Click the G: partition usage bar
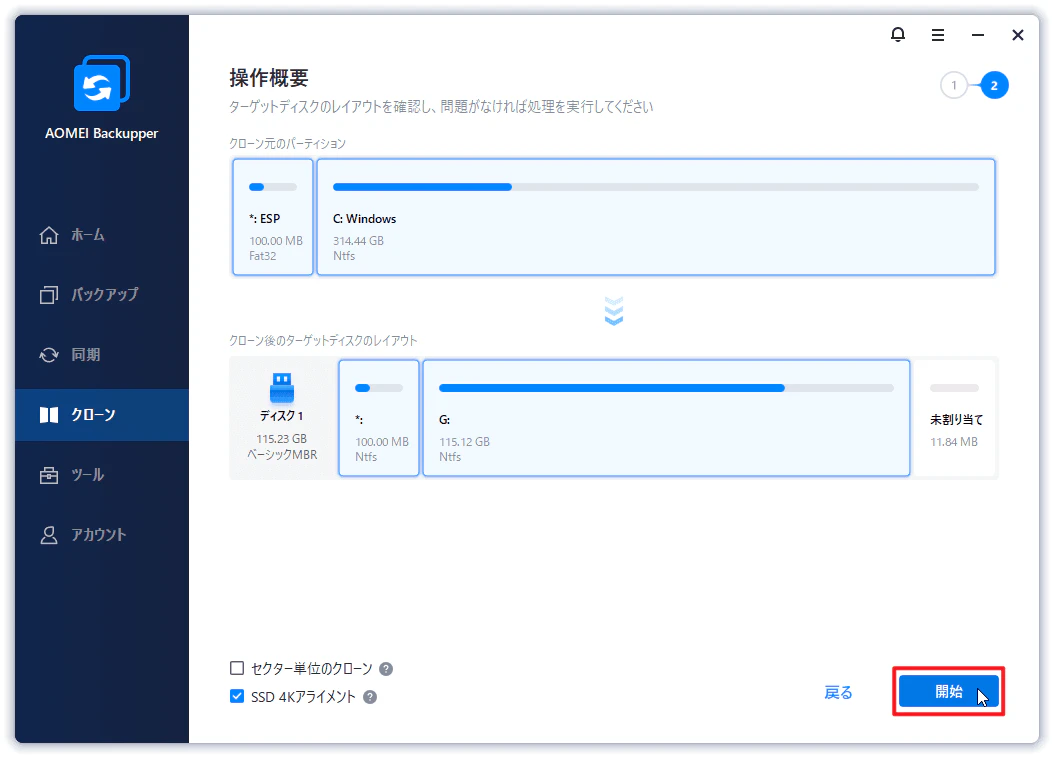 [666, 388]
